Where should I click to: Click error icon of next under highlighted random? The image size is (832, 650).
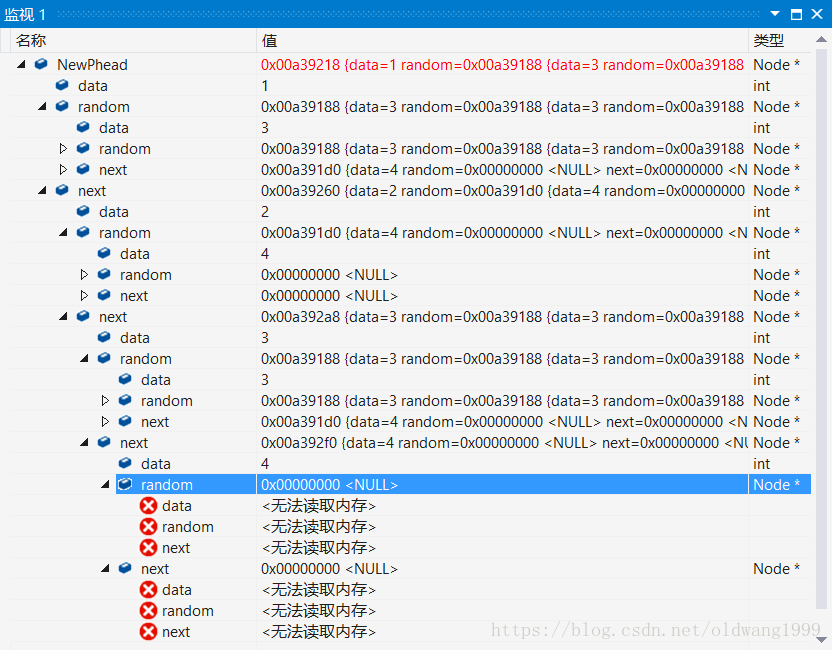(149, 547)
